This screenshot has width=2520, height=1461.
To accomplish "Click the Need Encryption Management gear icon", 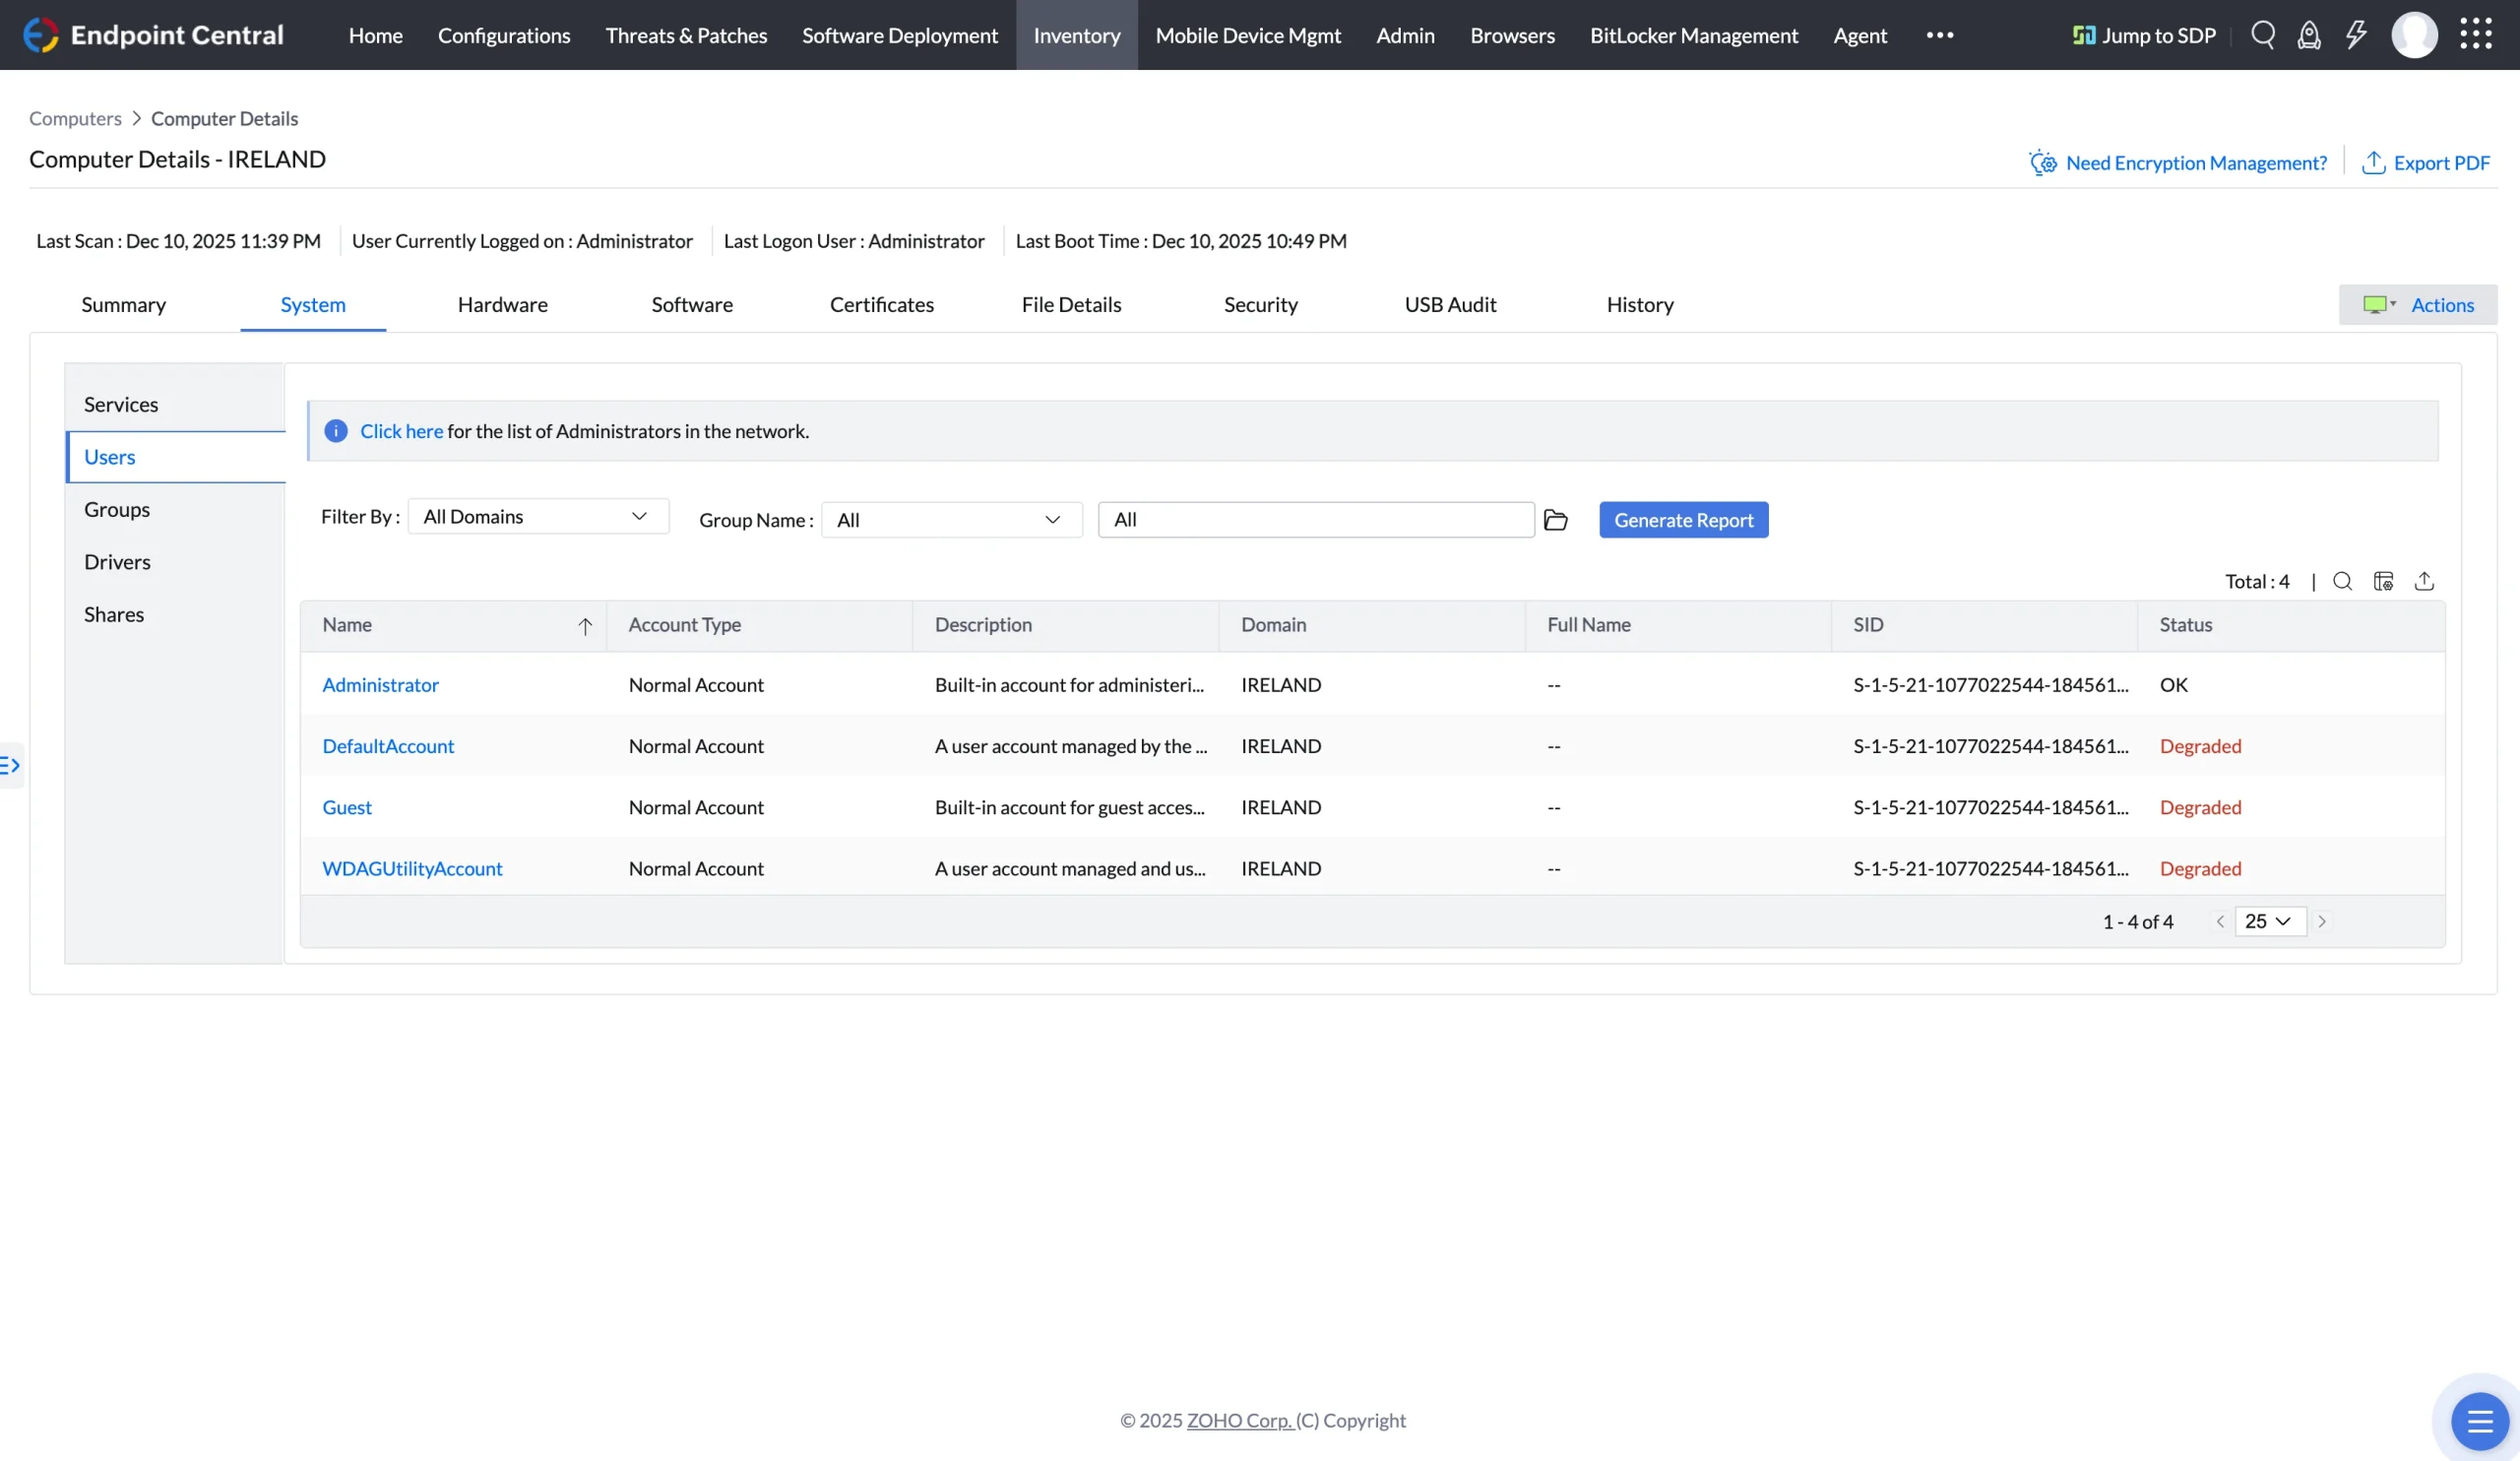I will click(2043, 162).
